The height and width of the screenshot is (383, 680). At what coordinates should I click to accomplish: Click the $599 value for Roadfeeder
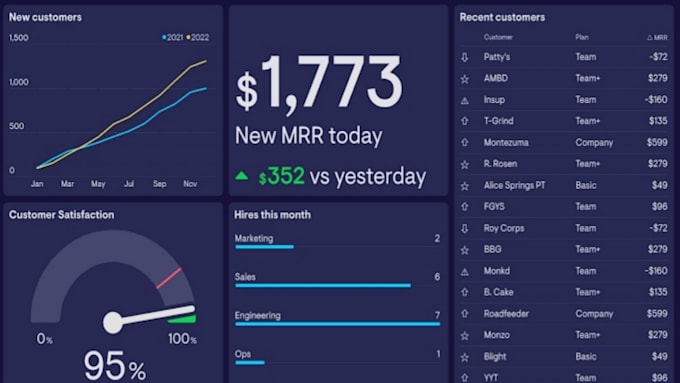(657, 314)
